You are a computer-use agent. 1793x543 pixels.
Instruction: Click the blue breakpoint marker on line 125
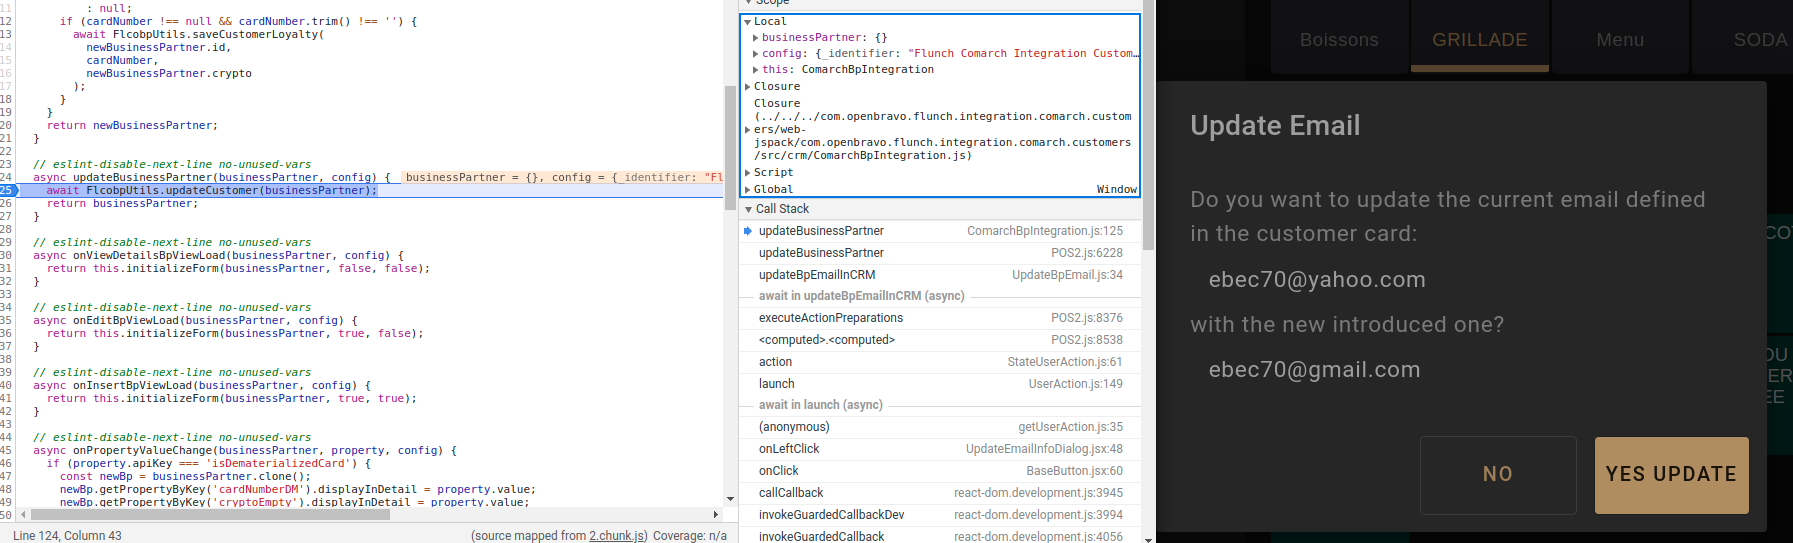tap(8, 190)
